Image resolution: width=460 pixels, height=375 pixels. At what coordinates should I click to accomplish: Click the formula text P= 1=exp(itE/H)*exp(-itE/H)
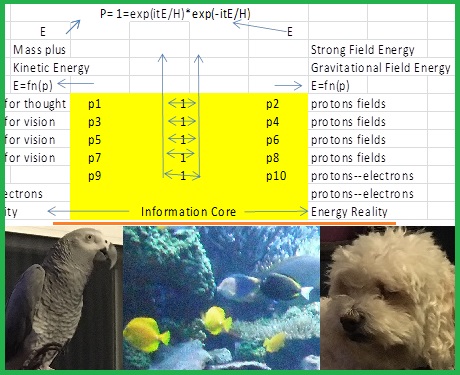[x=175, y=14]
